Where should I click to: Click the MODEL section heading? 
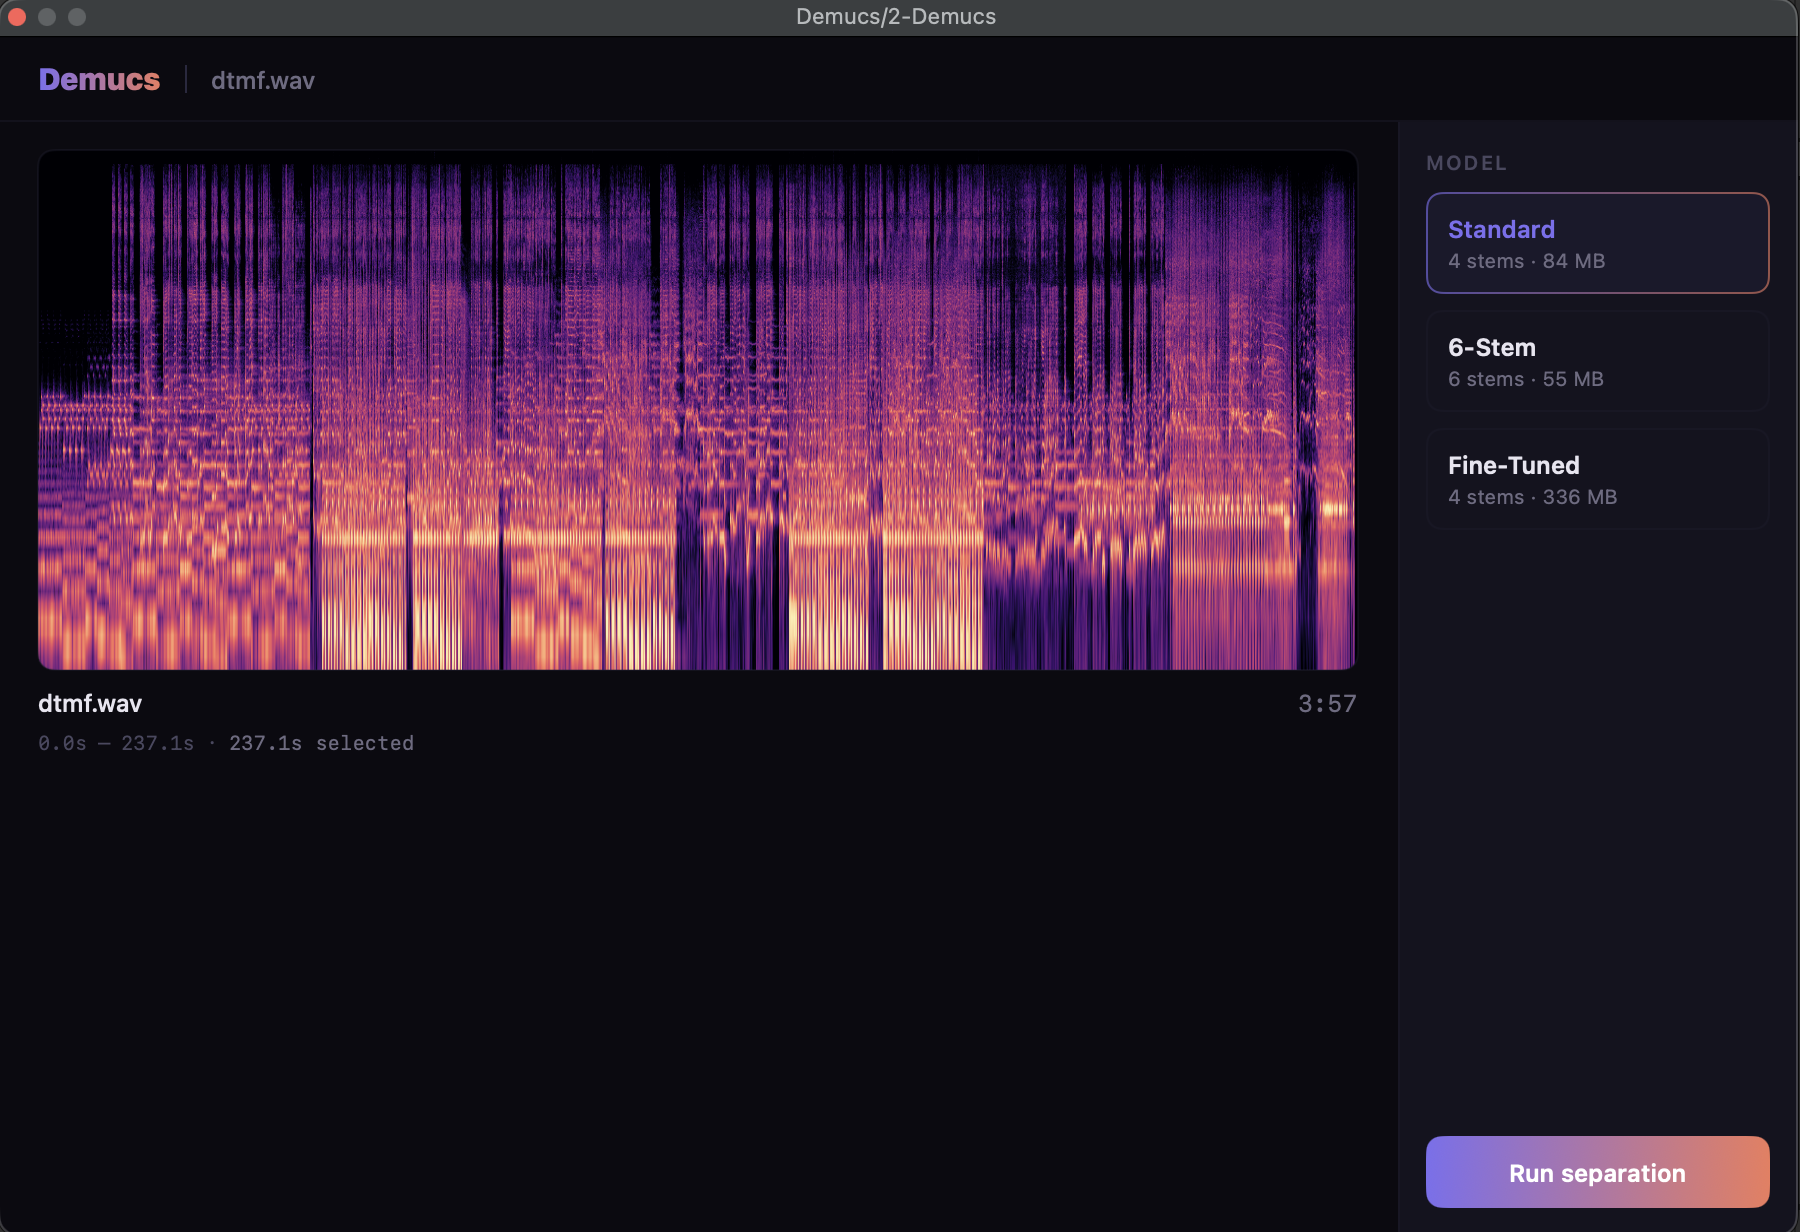(x=1466, y=163)
